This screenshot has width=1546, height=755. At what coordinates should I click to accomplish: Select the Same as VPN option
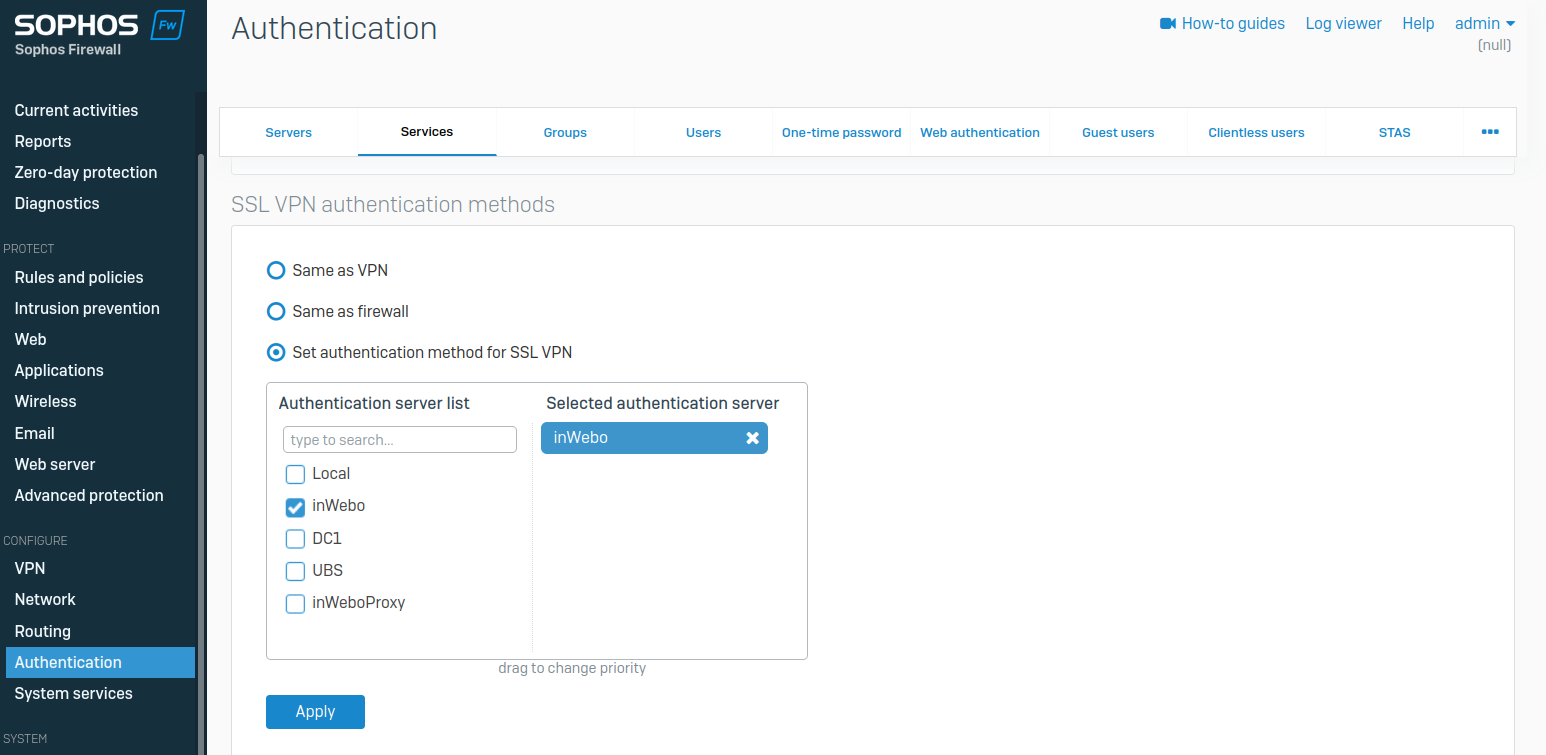point(276,270)
